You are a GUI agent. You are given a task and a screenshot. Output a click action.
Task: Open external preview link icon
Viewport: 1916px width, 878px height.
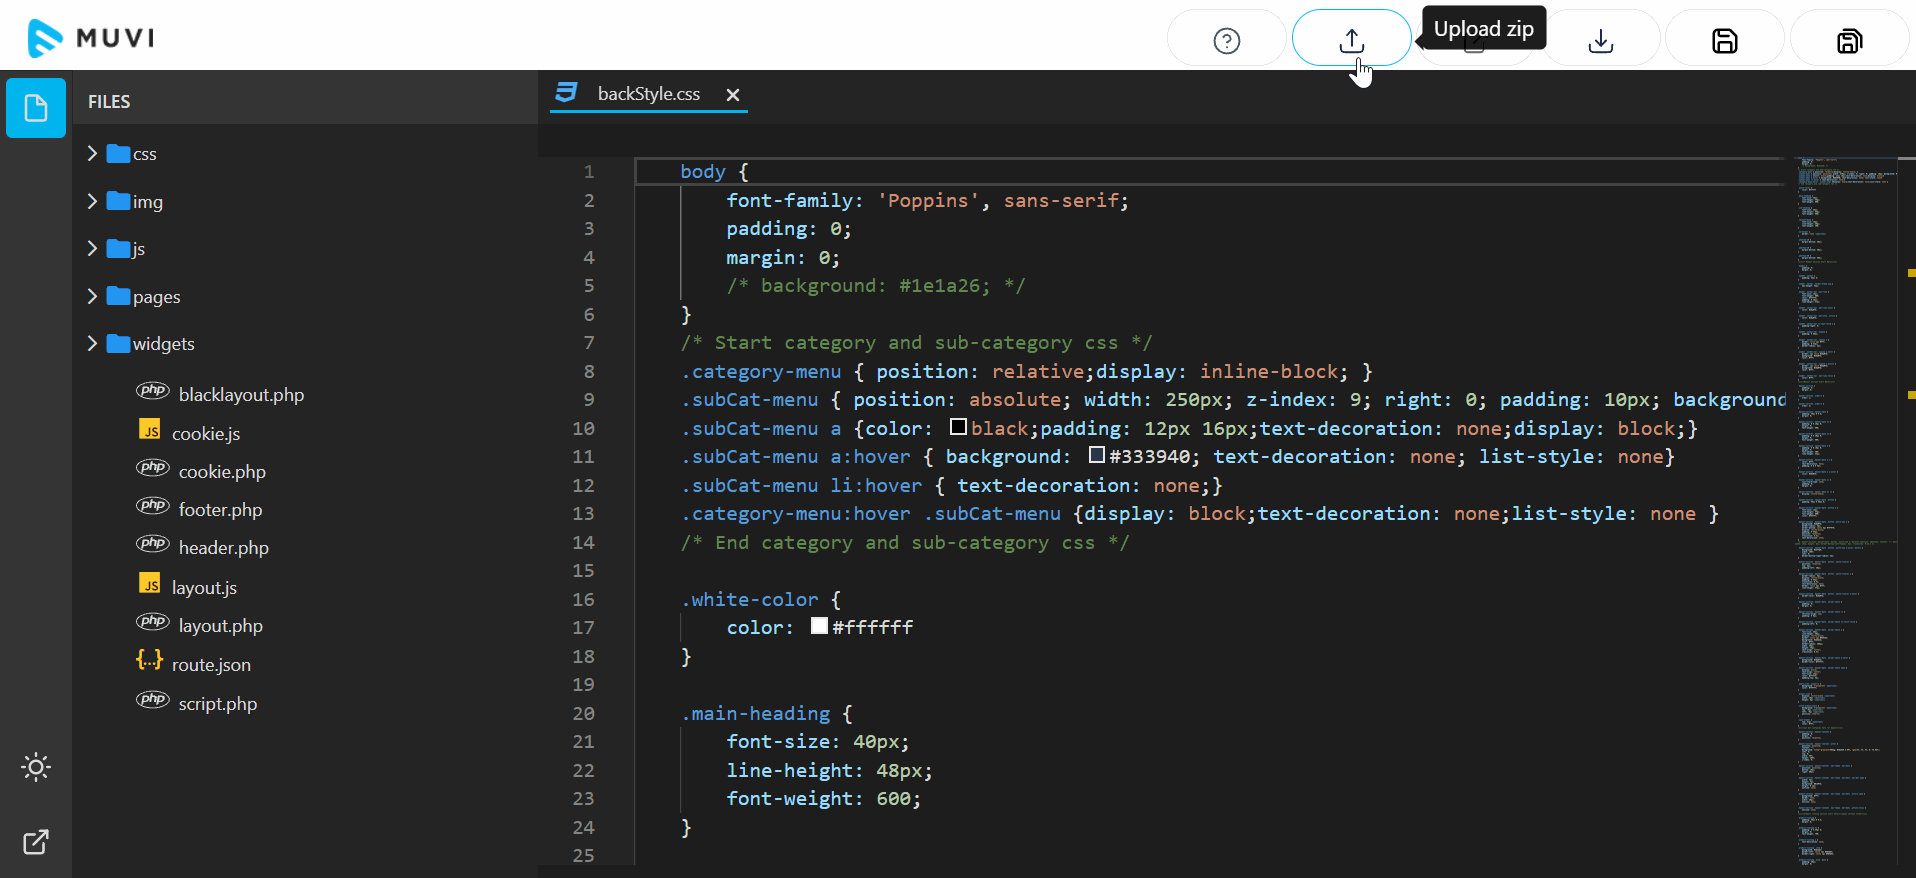[36, 842]
